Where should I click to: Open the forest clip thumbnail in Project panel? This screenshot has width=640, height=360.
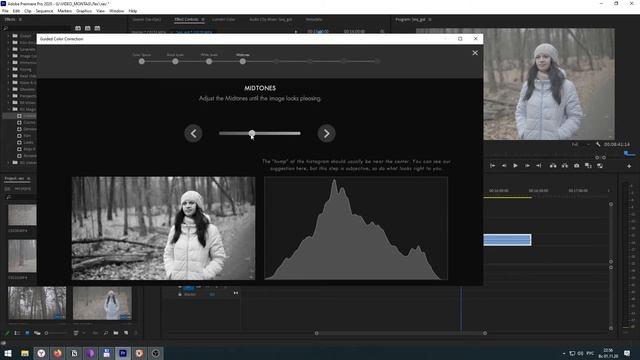[37, 303]
